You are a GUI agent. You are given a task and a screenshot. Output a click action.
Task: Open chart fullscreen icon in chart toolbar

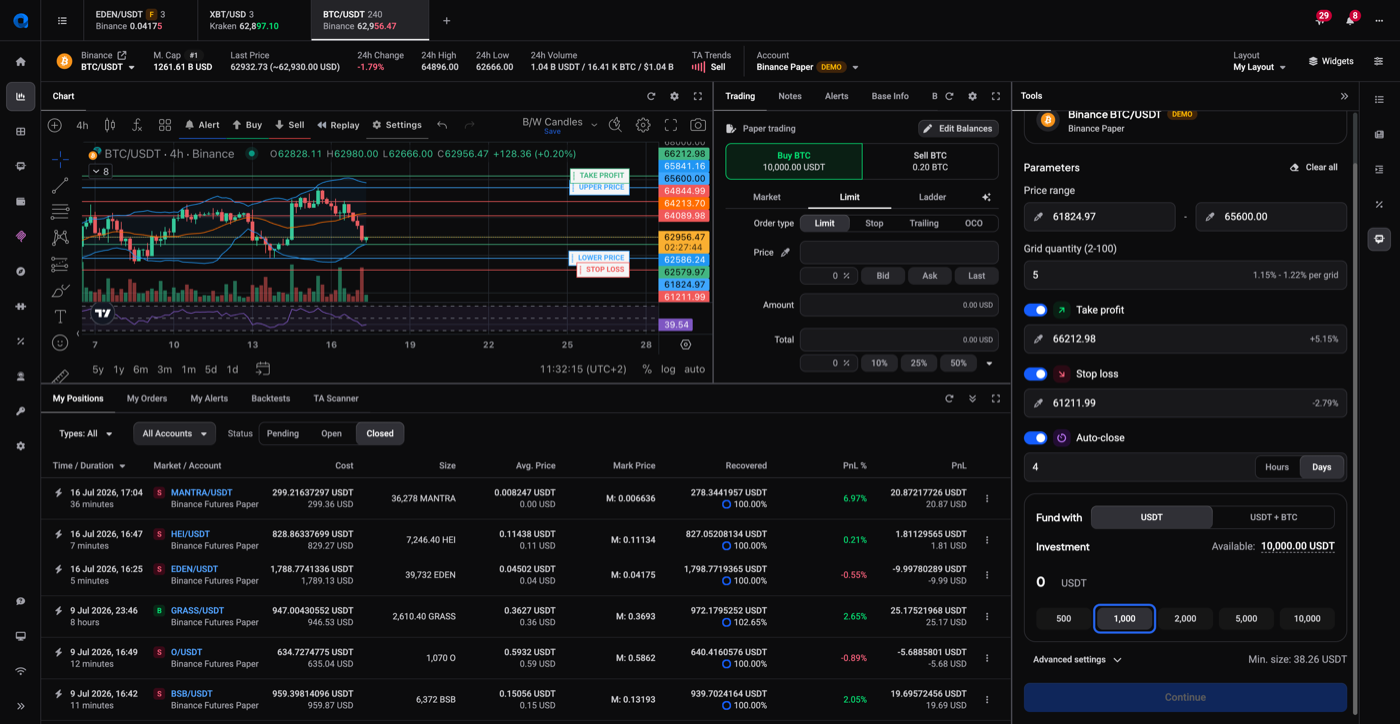671,125
